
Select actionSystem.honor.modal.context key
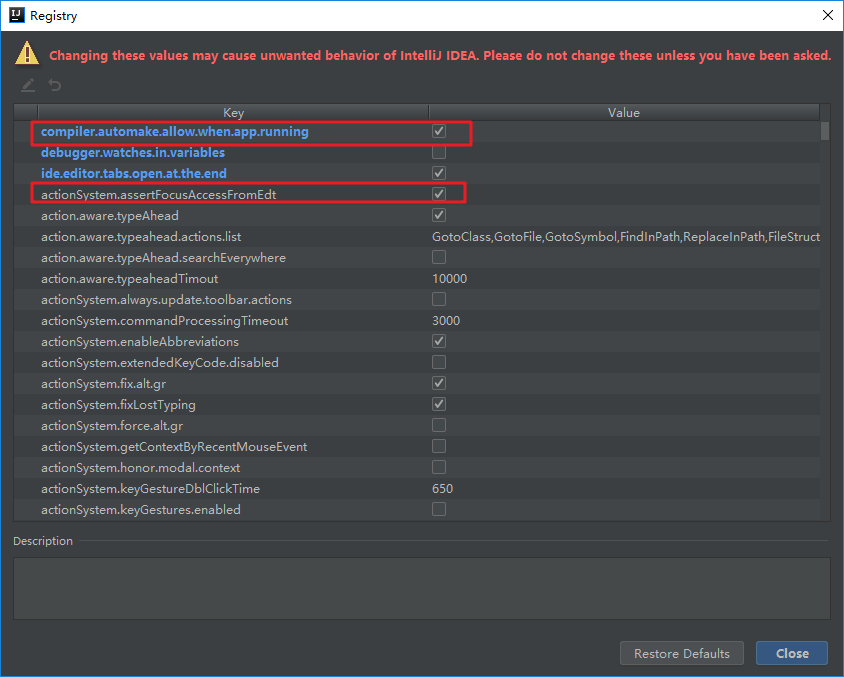click(140, 468)
